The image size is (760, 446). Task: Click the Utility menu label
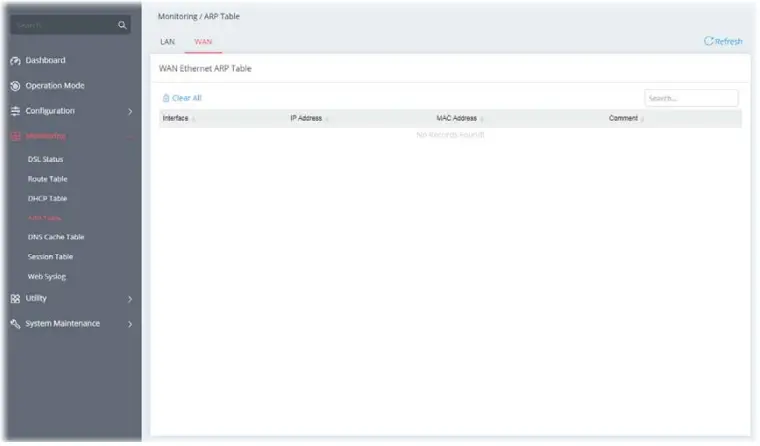(x=36, y=298)
